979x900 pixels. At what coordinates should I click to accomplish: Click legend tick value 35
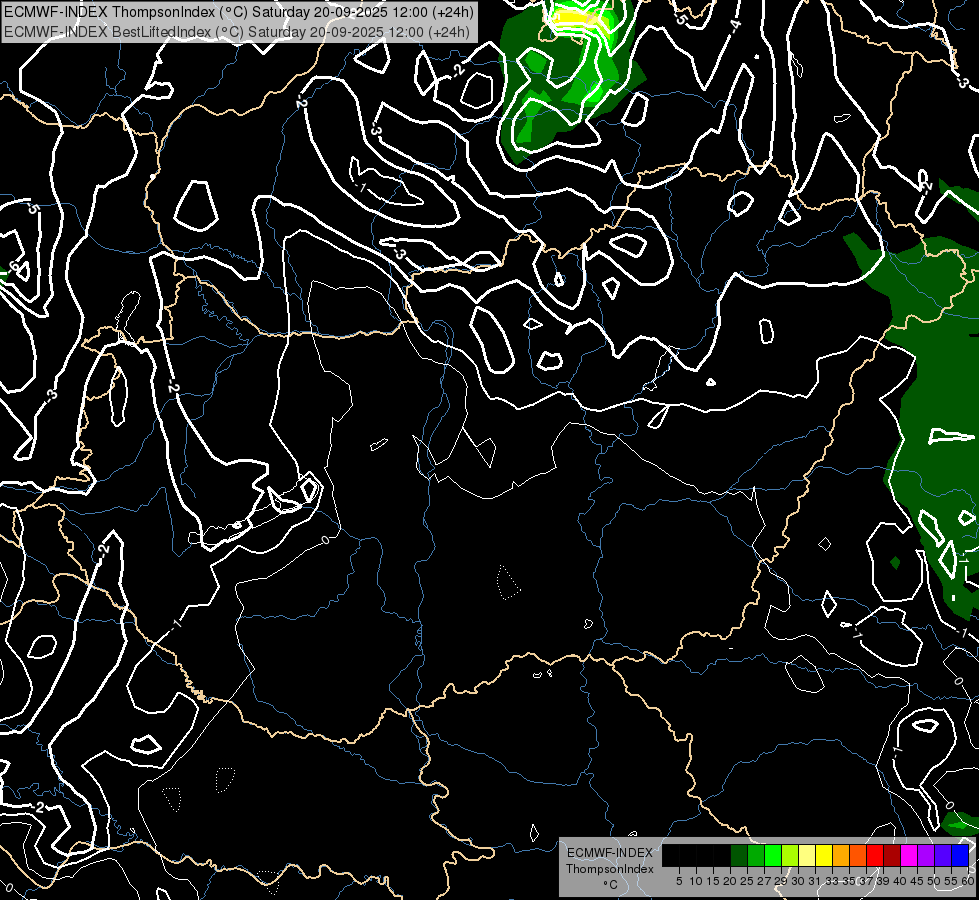tap(849, 881)
